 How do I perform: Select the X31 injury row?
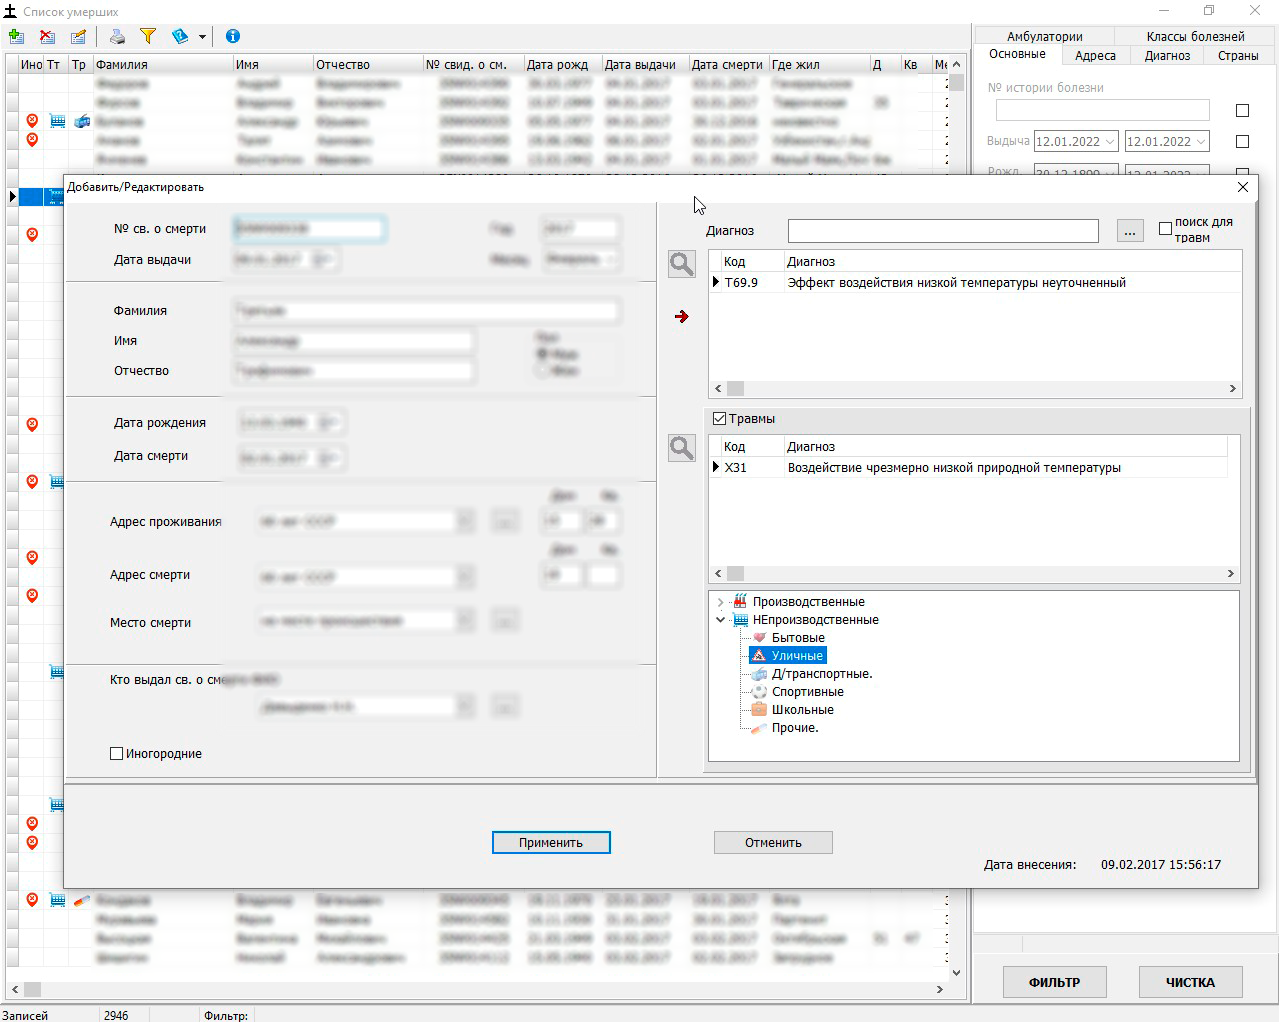tap(968, 468)
